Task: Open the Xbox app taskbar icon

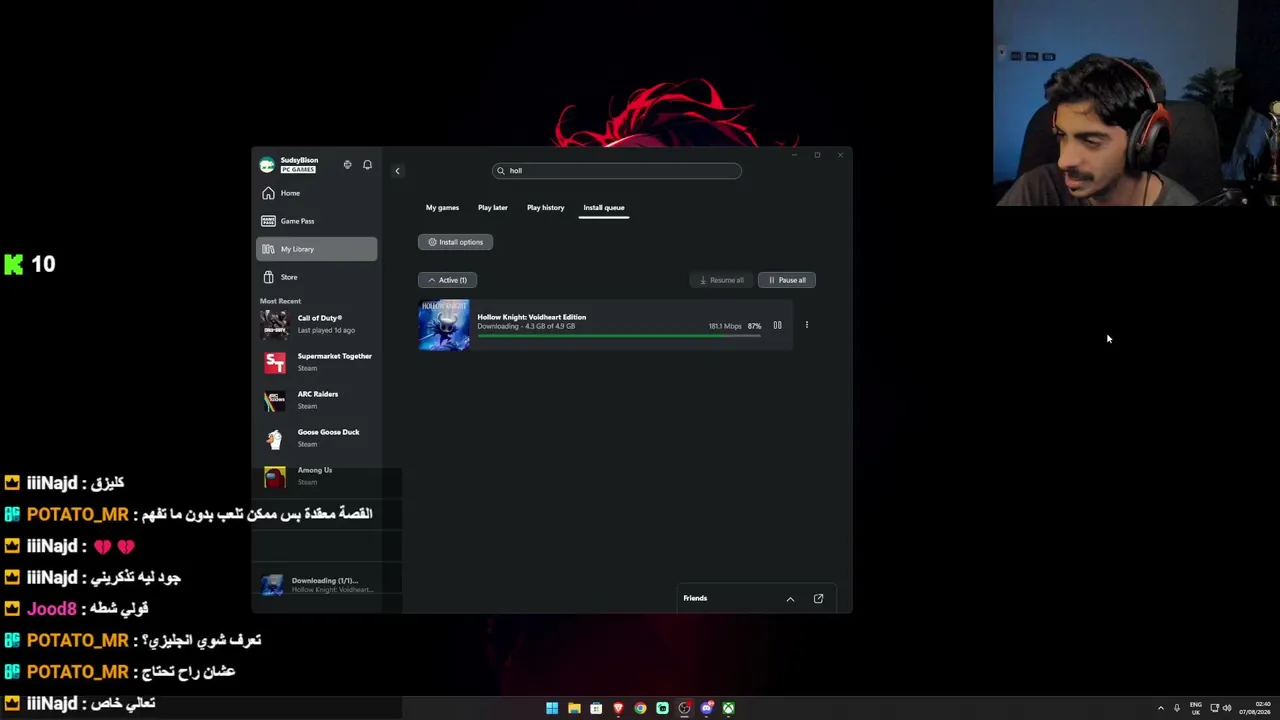Action: point(728,708)
